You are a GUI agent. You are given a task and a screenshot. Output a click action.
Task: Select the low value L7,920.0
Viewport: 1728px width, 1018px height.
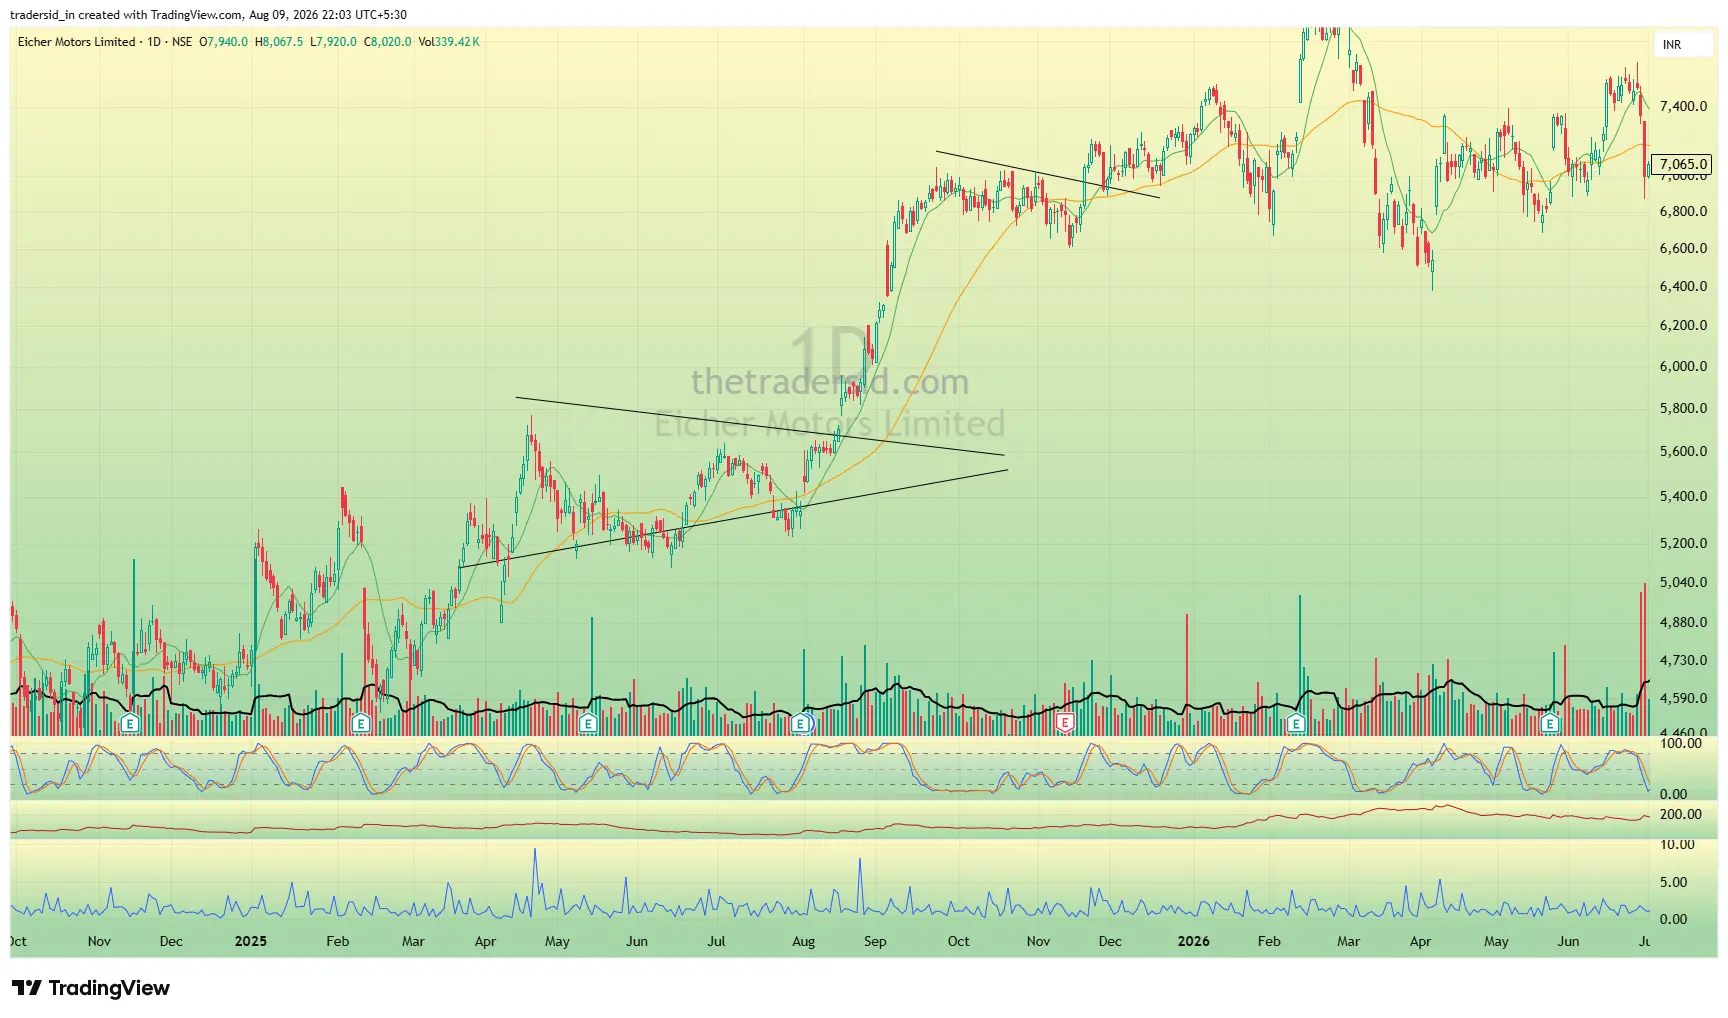click(333, 42)
